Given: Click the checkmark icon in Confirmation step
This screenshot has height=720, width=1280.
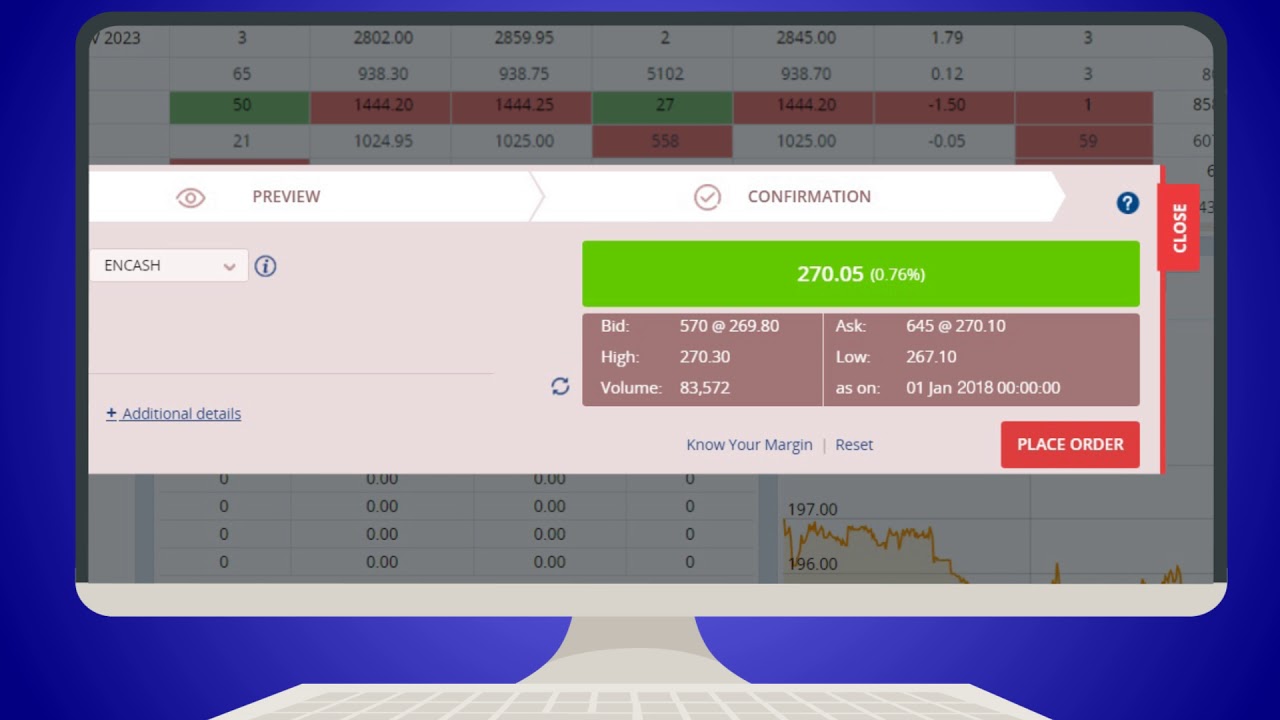Looking at the screenshot, I should point(707,197).
